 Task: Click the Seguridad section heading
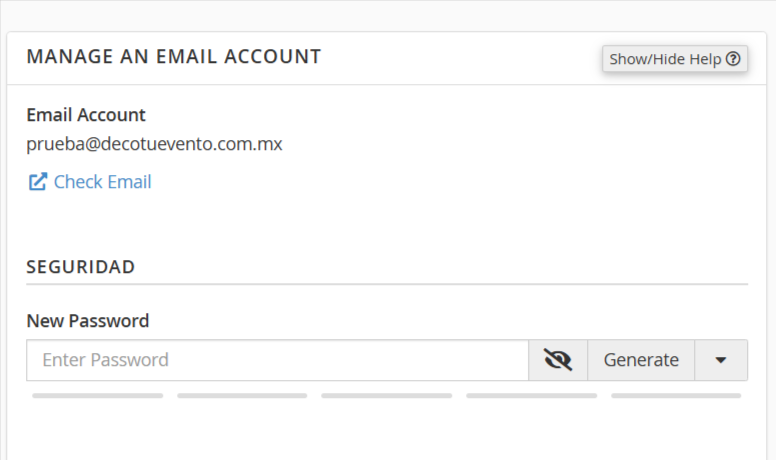(81, 267)
